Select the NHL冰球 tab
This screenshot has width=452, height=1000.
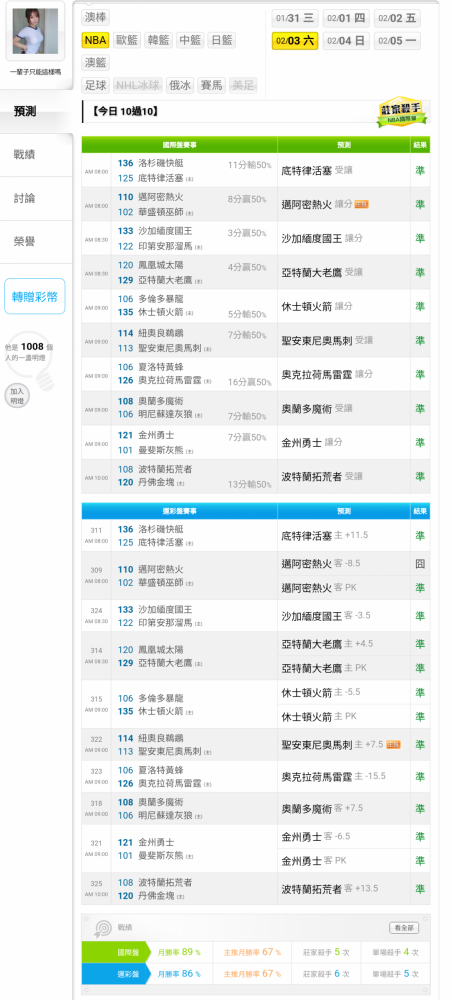click(137, 85)
